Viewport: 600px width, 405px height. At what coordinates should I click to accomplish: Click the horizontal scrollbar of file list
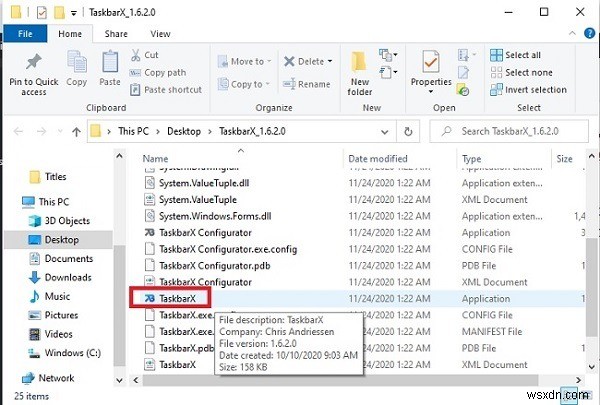[x=340, y=380]
